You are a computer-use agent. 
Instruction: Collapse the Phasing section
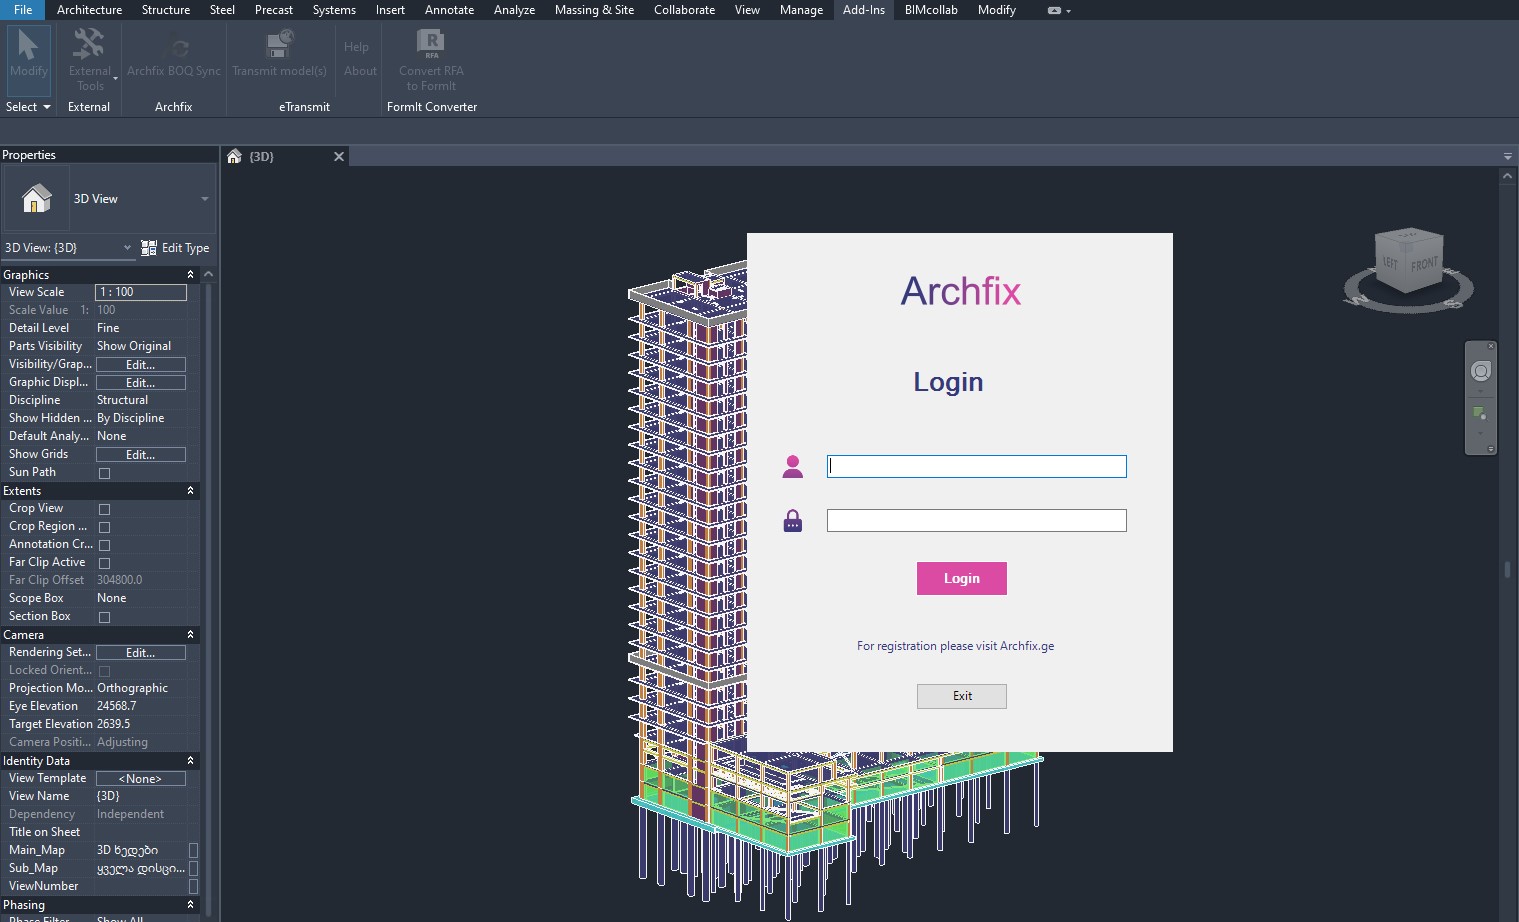[x=190, y=904]
